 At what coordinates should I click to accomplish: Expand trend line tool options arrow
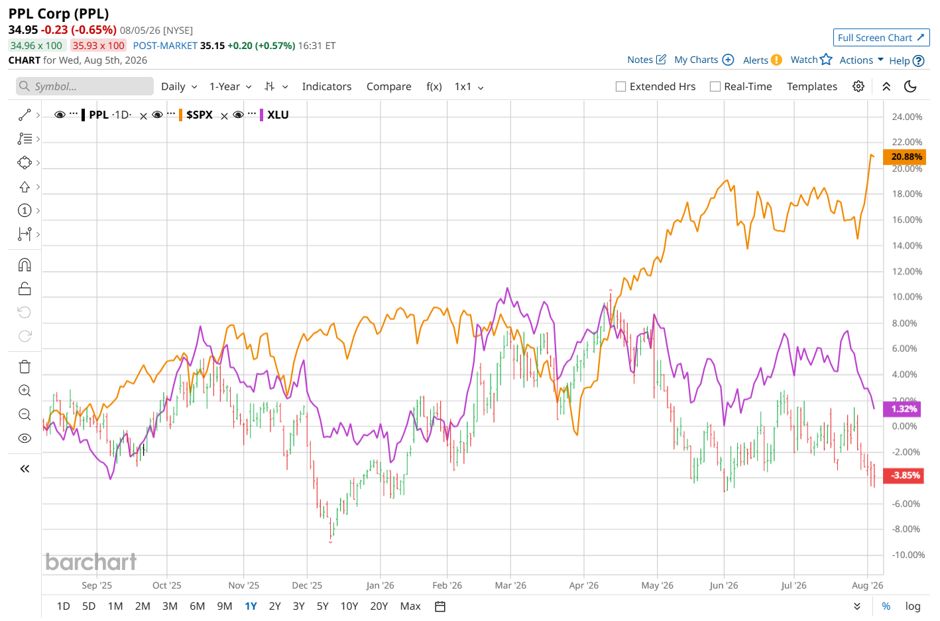point(38,115)
